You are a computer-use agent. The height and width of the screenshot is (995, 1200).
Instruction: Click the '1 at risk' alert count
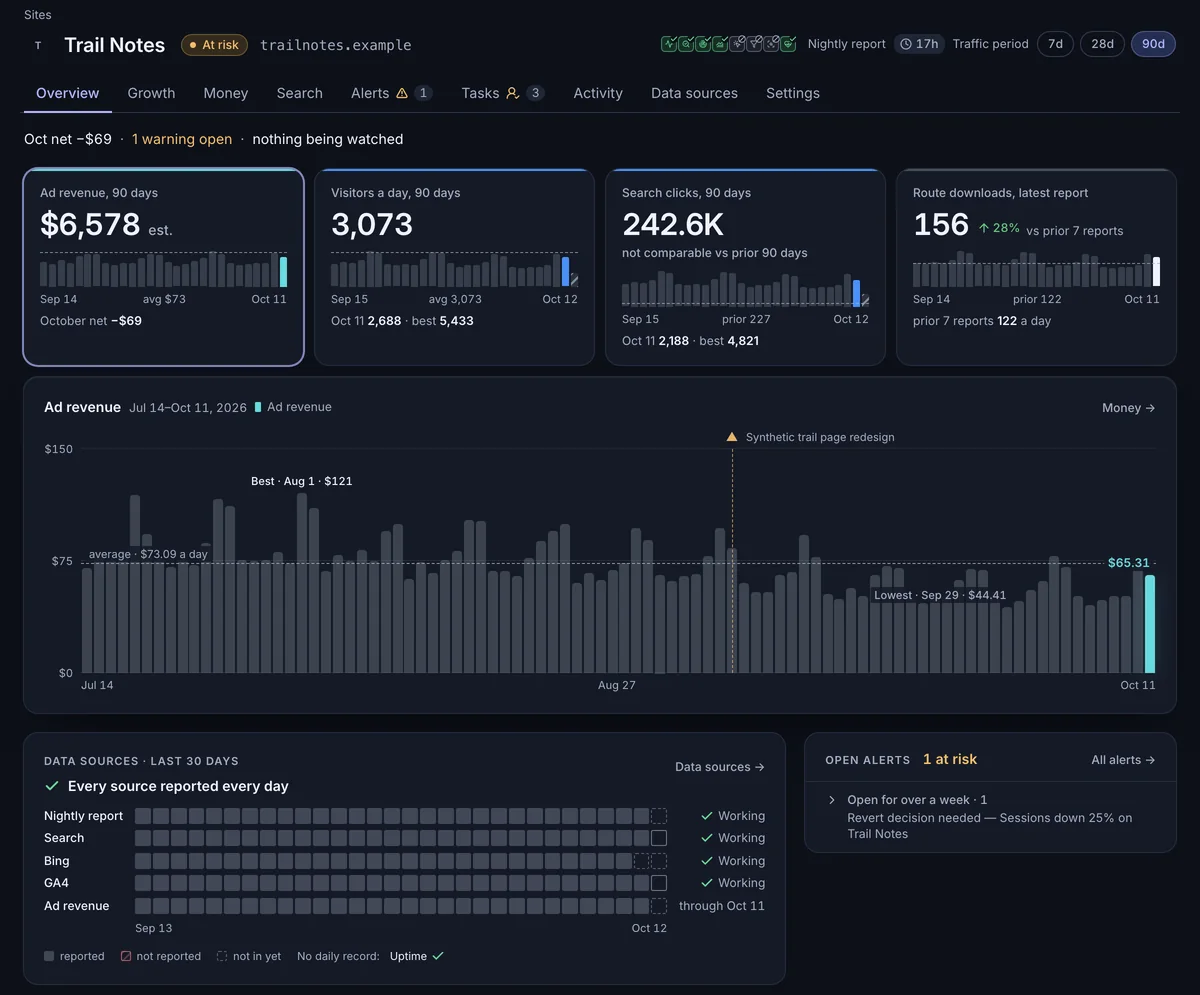click(950, 759)
